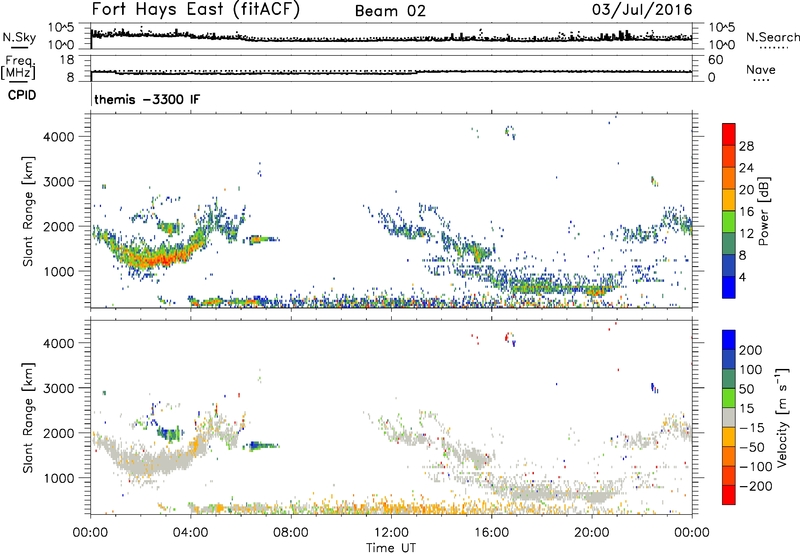Click the power panel 'Slant Range [km]' label
This screenshot has width=800, height=554.
pos(28,211)
